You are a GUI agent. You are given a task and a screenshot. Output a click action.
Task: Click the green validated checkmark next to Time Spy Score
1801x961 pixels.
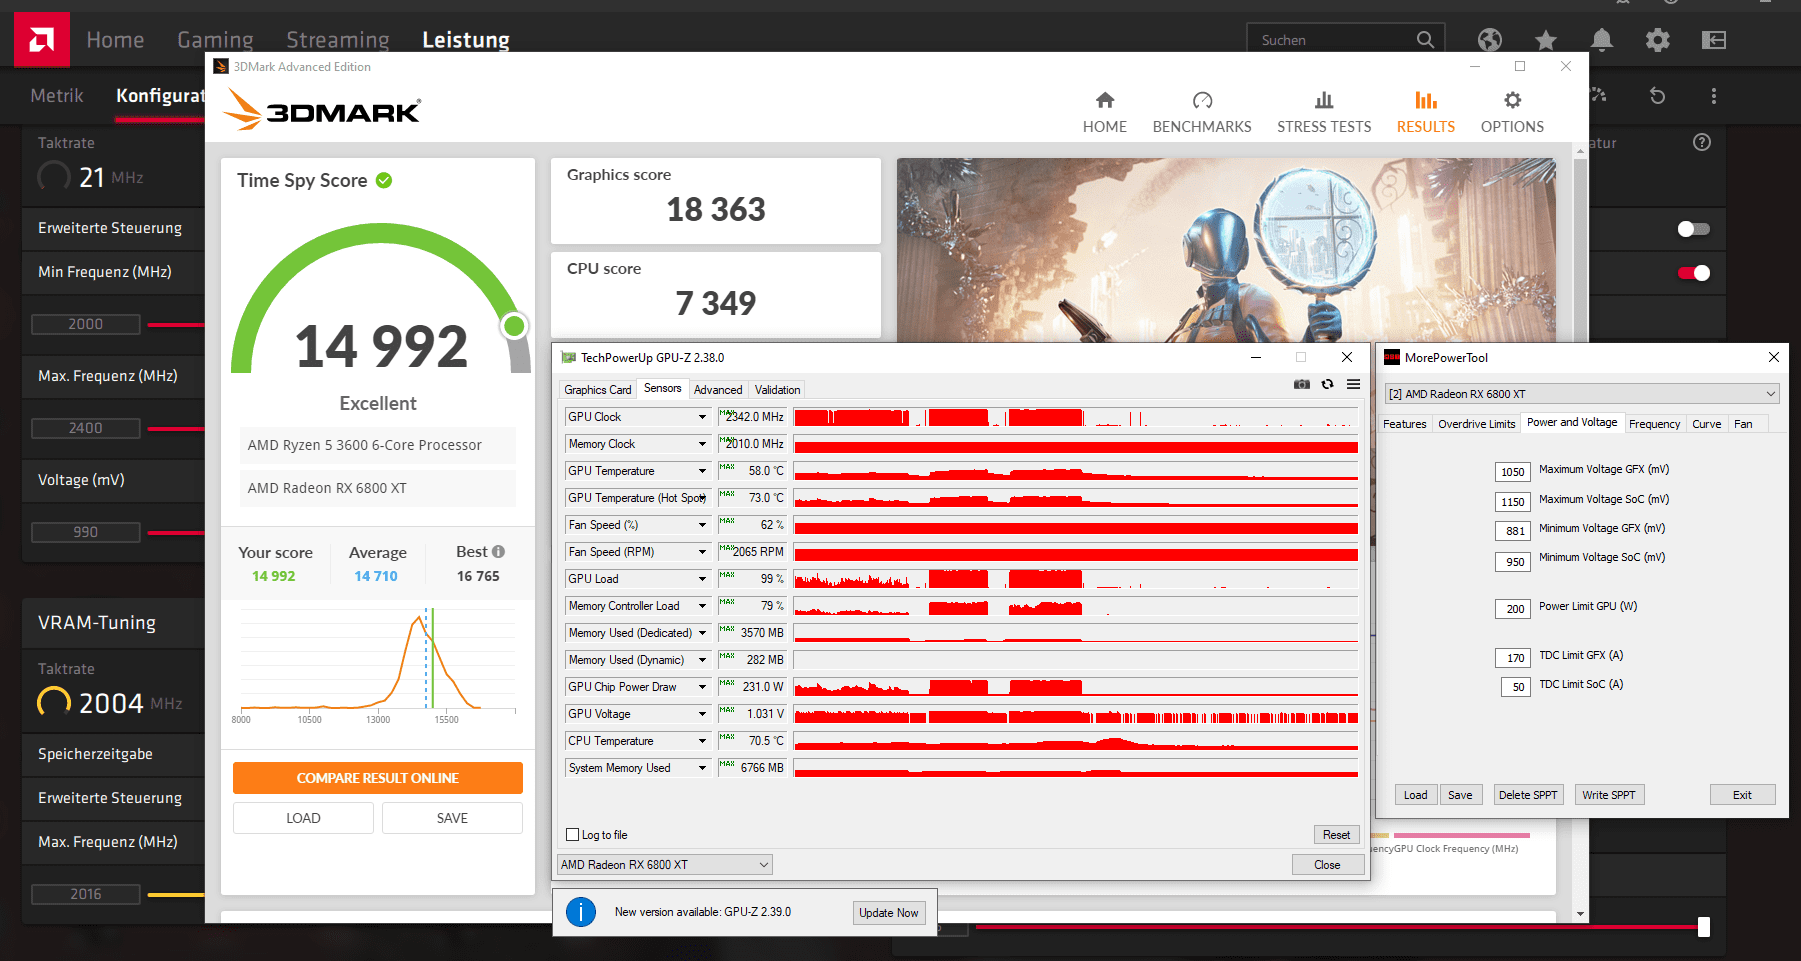pyautogui.click(x=384, y=180)
